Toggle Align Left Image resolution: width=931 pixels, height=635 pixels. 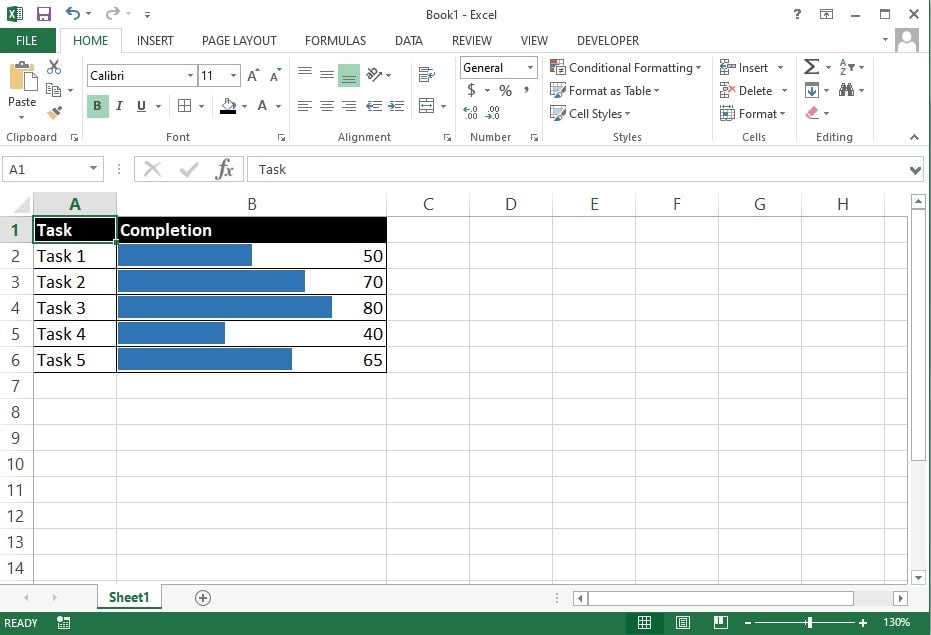tap(305, 106)
